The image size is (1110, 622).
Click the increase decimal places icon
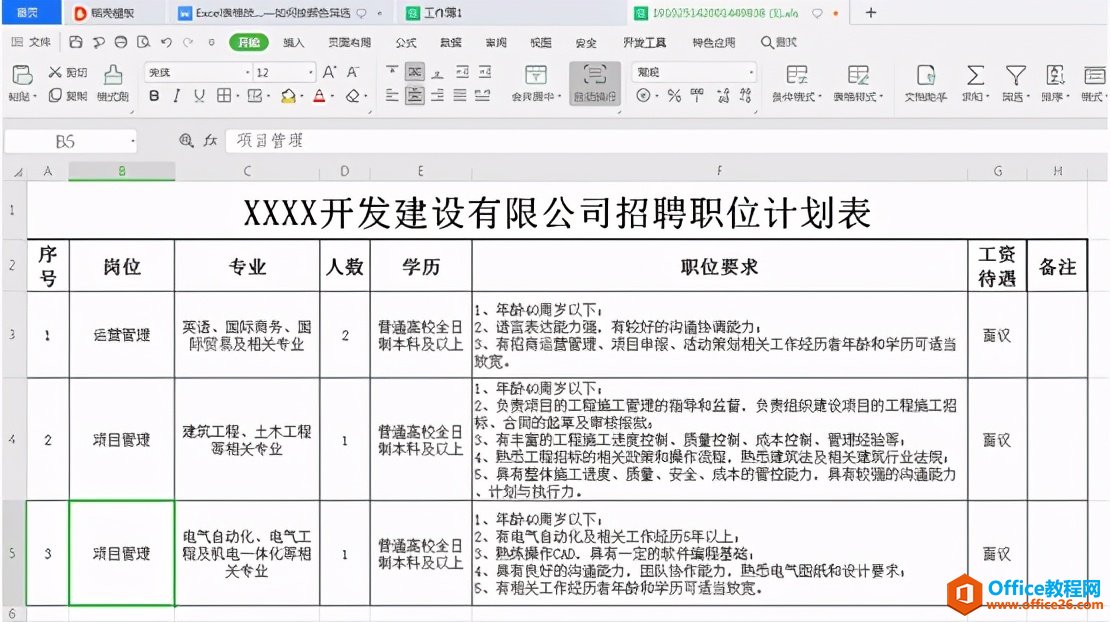coord(723,96)
